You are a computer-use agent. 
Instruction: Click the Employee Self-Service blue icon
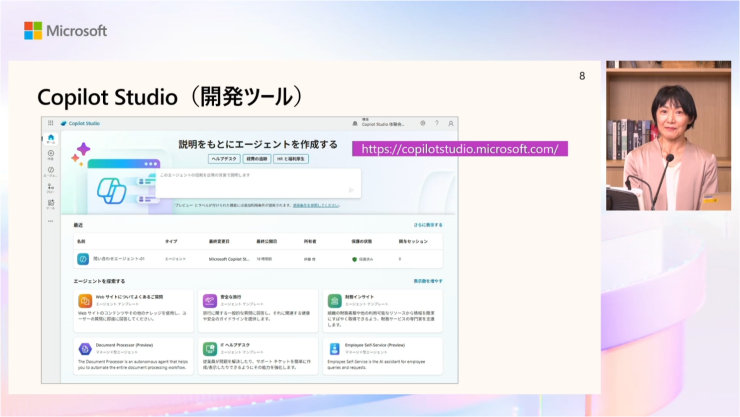[335, 349]
